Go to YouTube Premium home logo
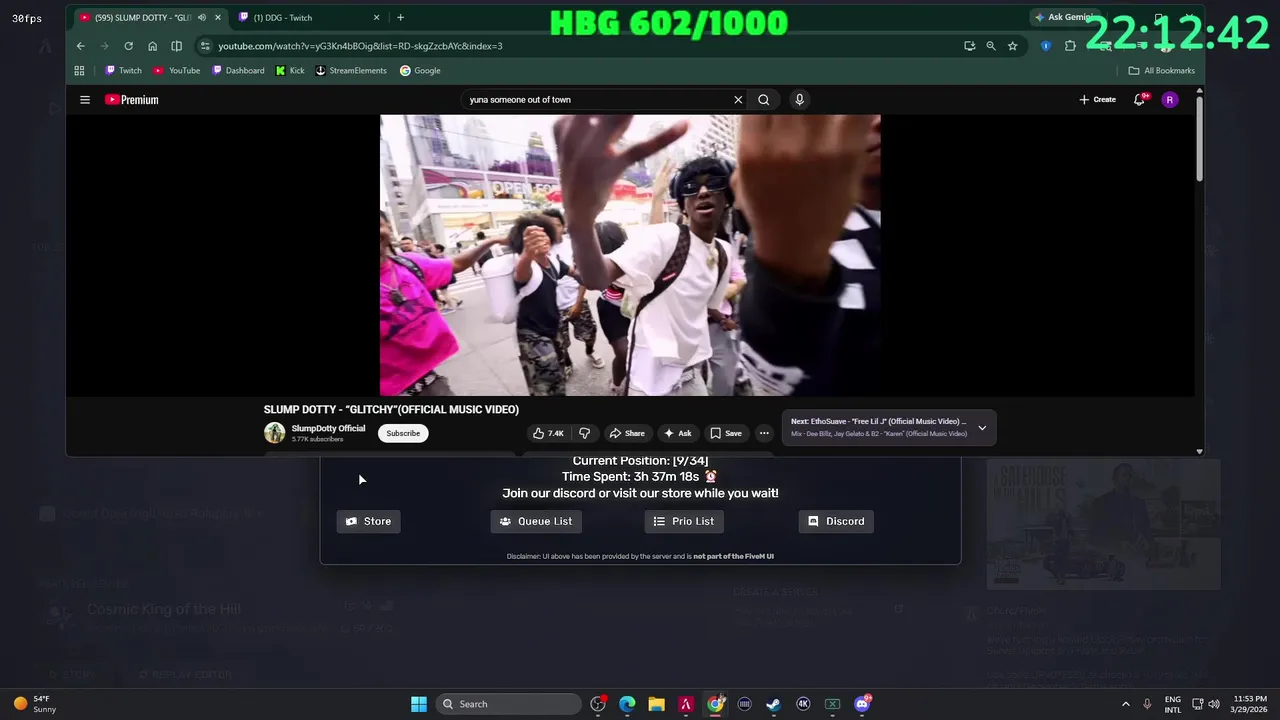Viewport: 1280px width, 720px height. 132,100
